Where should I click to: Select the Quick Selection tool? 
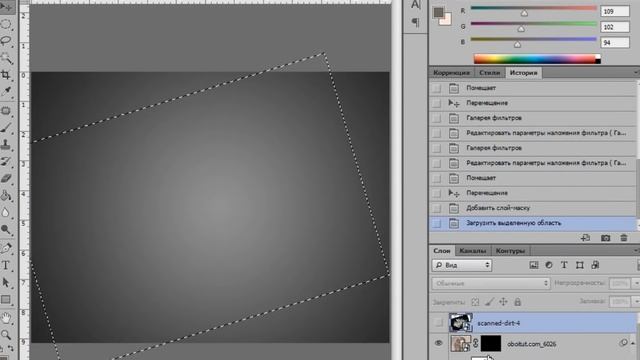pyautogui.click(x=6, y=58)
